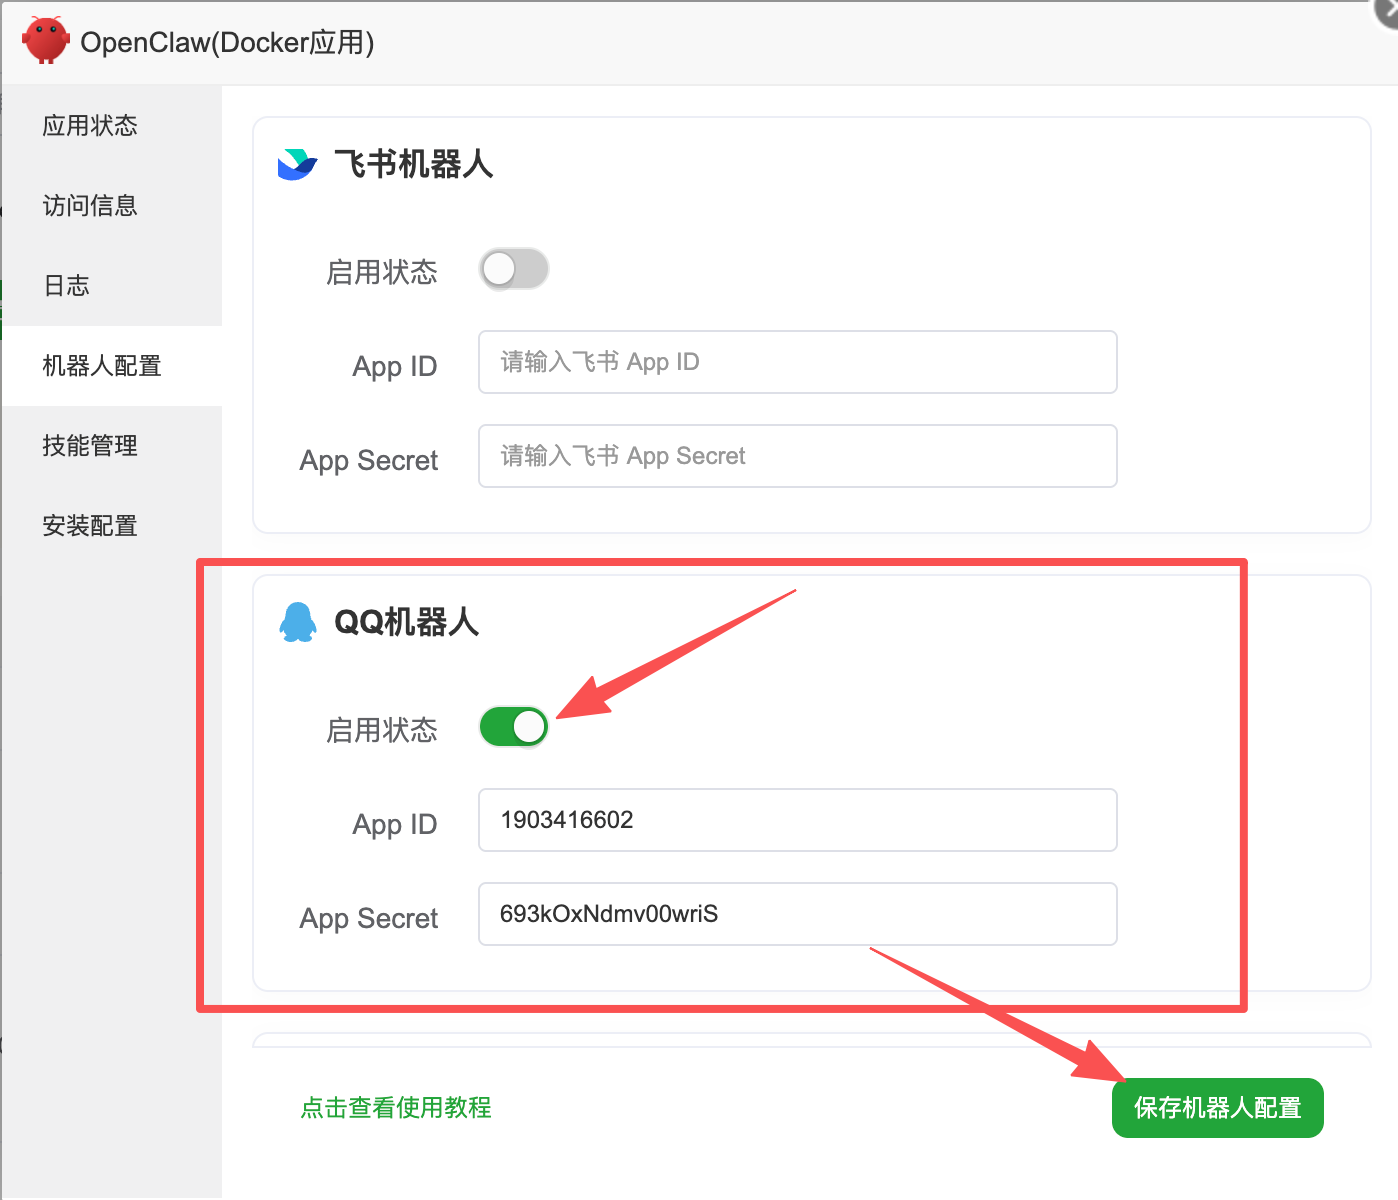Image resolution: width=1398 pixels, height=1200 pixels.
Task: Click the 飞书机器人 section heading
Action: click(x=413, y=164)
